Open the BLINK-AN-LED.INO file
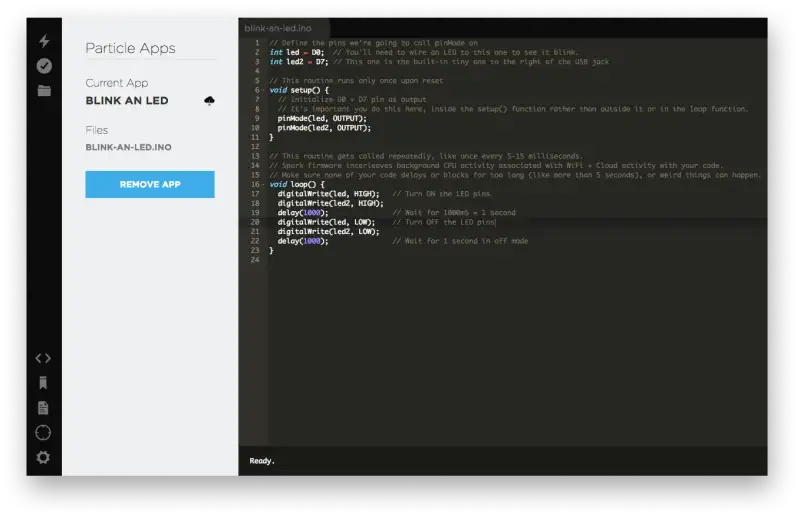This screenshot has width=800, height=532. click(x=129, y=147)
